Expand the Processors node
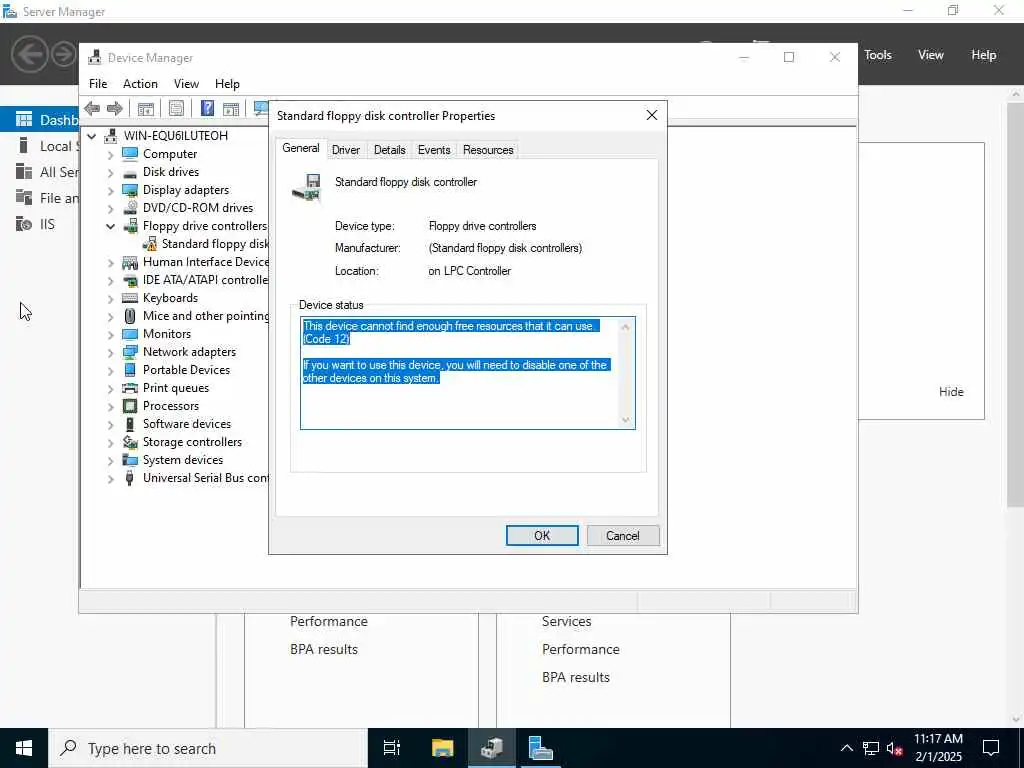Image resolution: width=1024 pixels, height=768 pixels. pos(110,406)
